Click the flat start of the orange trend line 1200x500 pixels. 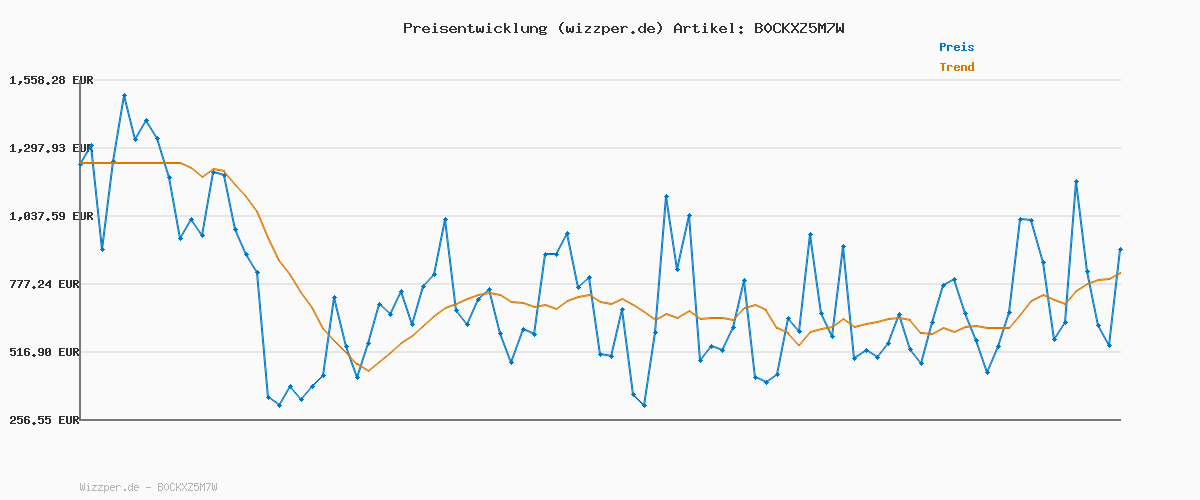[x=130, y=163]
